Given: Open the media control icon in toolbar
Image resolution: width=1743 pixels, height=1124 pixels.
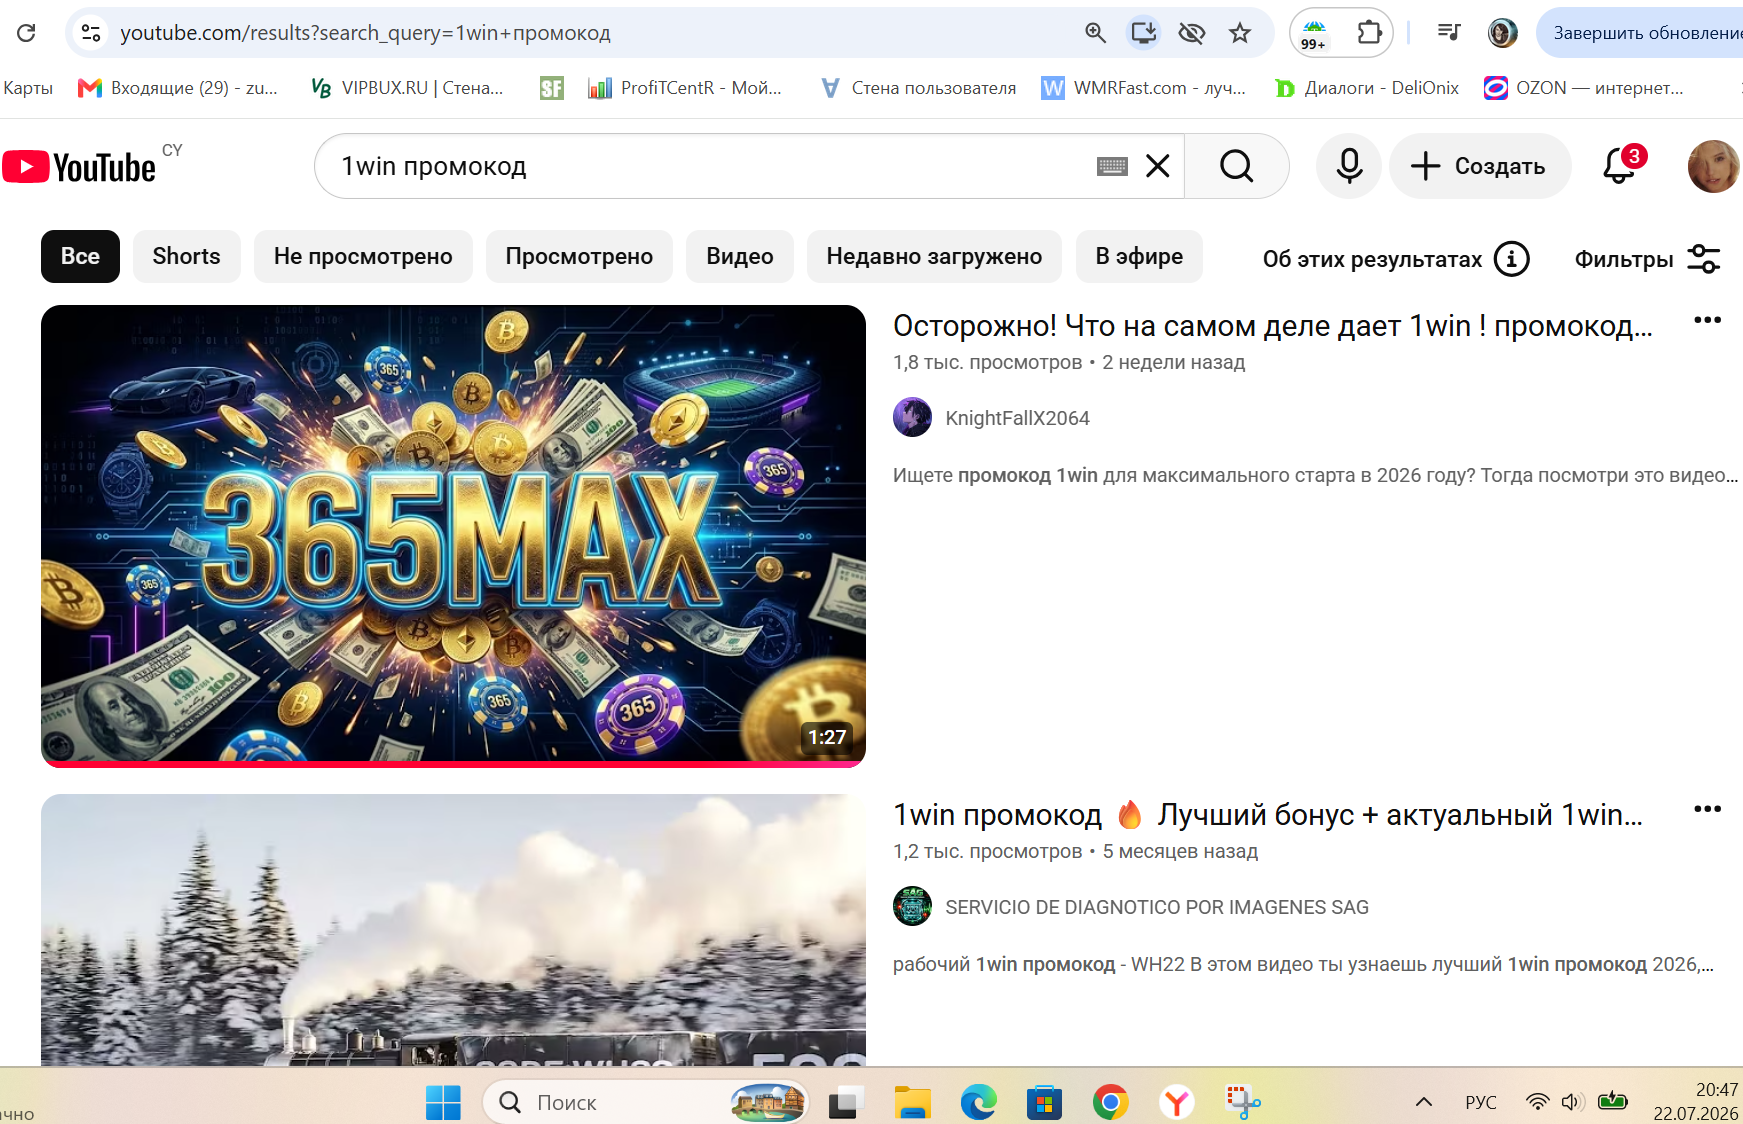Looking at the screenshot, I should (1449, 33).
